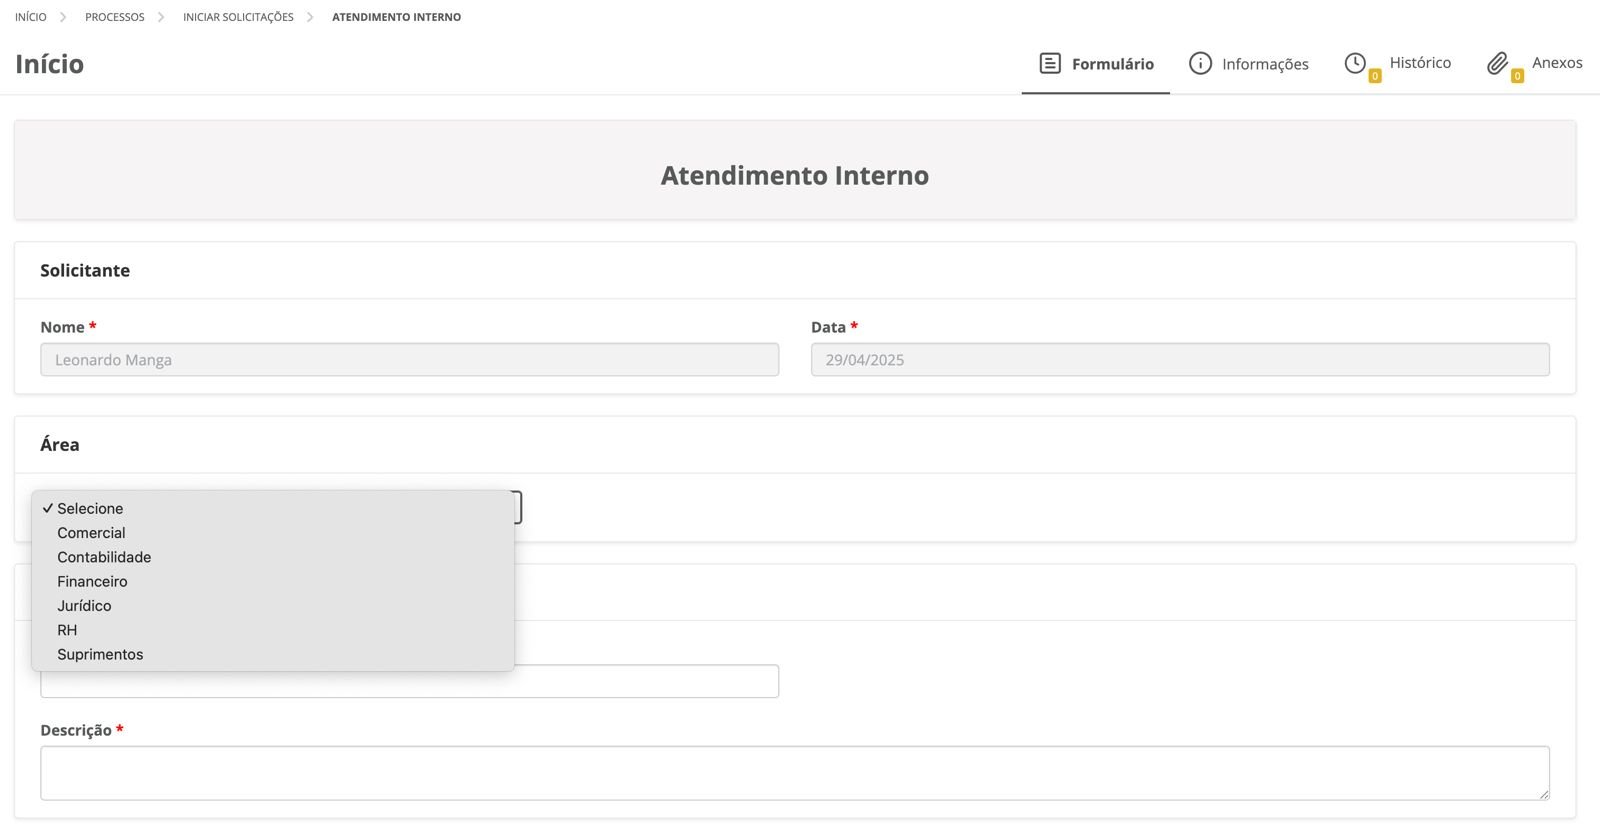Navigate to INÍCIO breadcrumb link
The height and width of the screenshot is (832, 1600).
tap(31, 17)
